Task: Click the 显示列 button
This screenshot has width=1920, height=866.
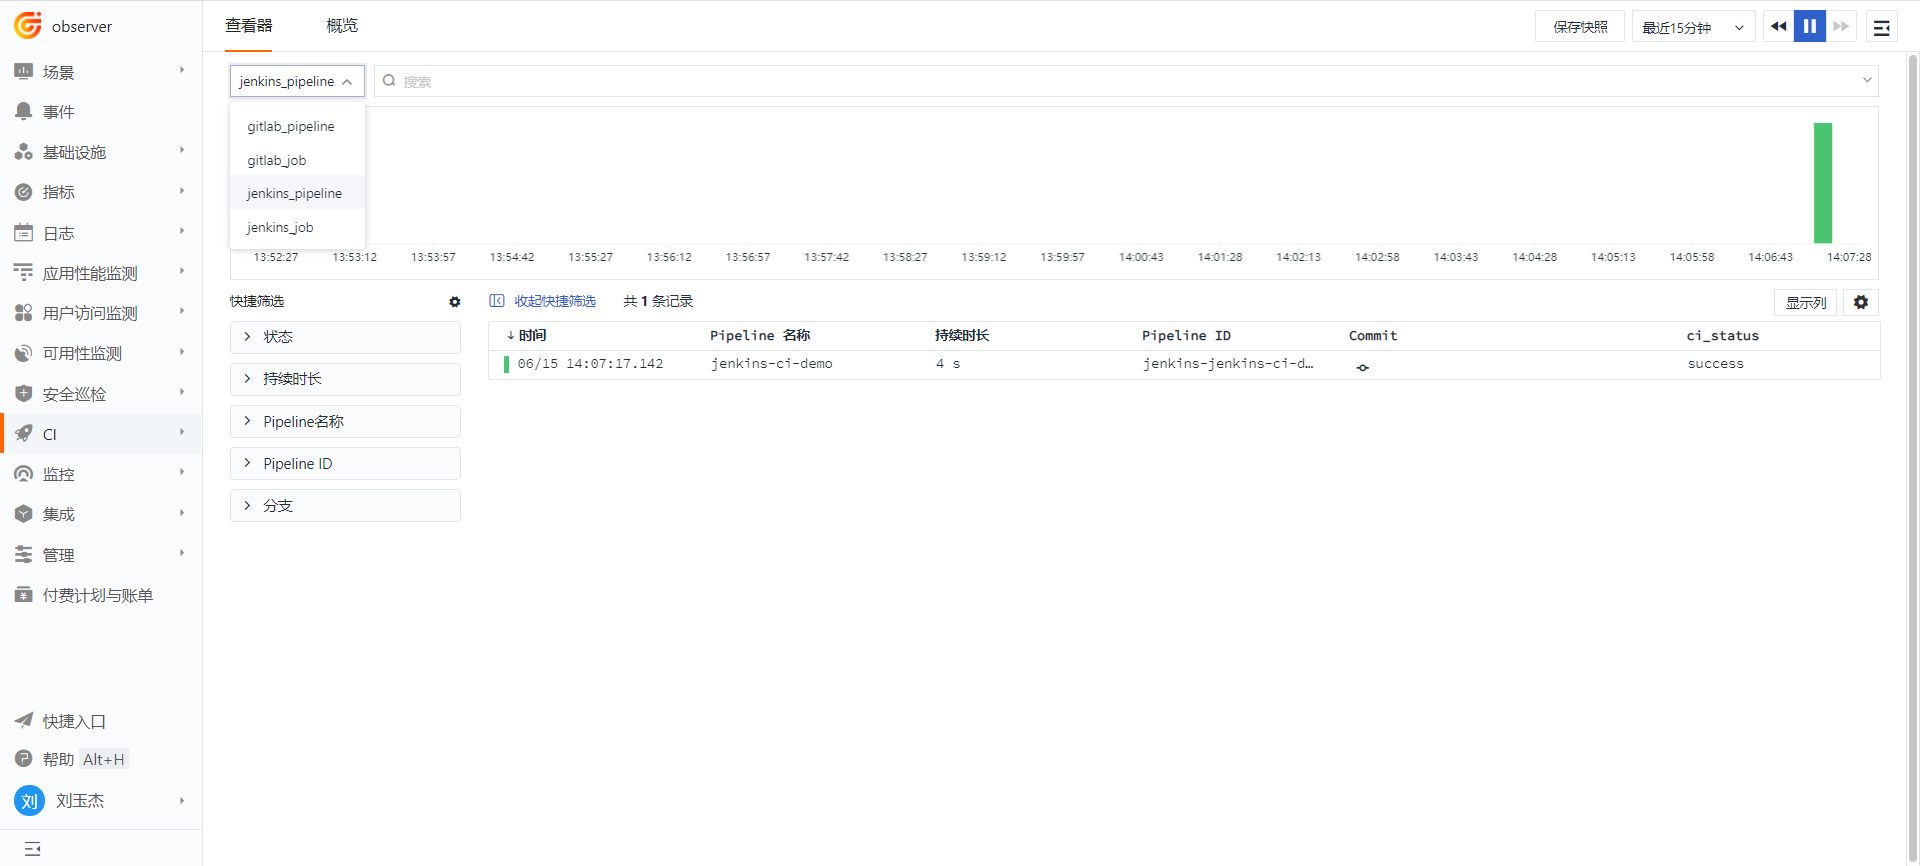Action: [1805, 302]
